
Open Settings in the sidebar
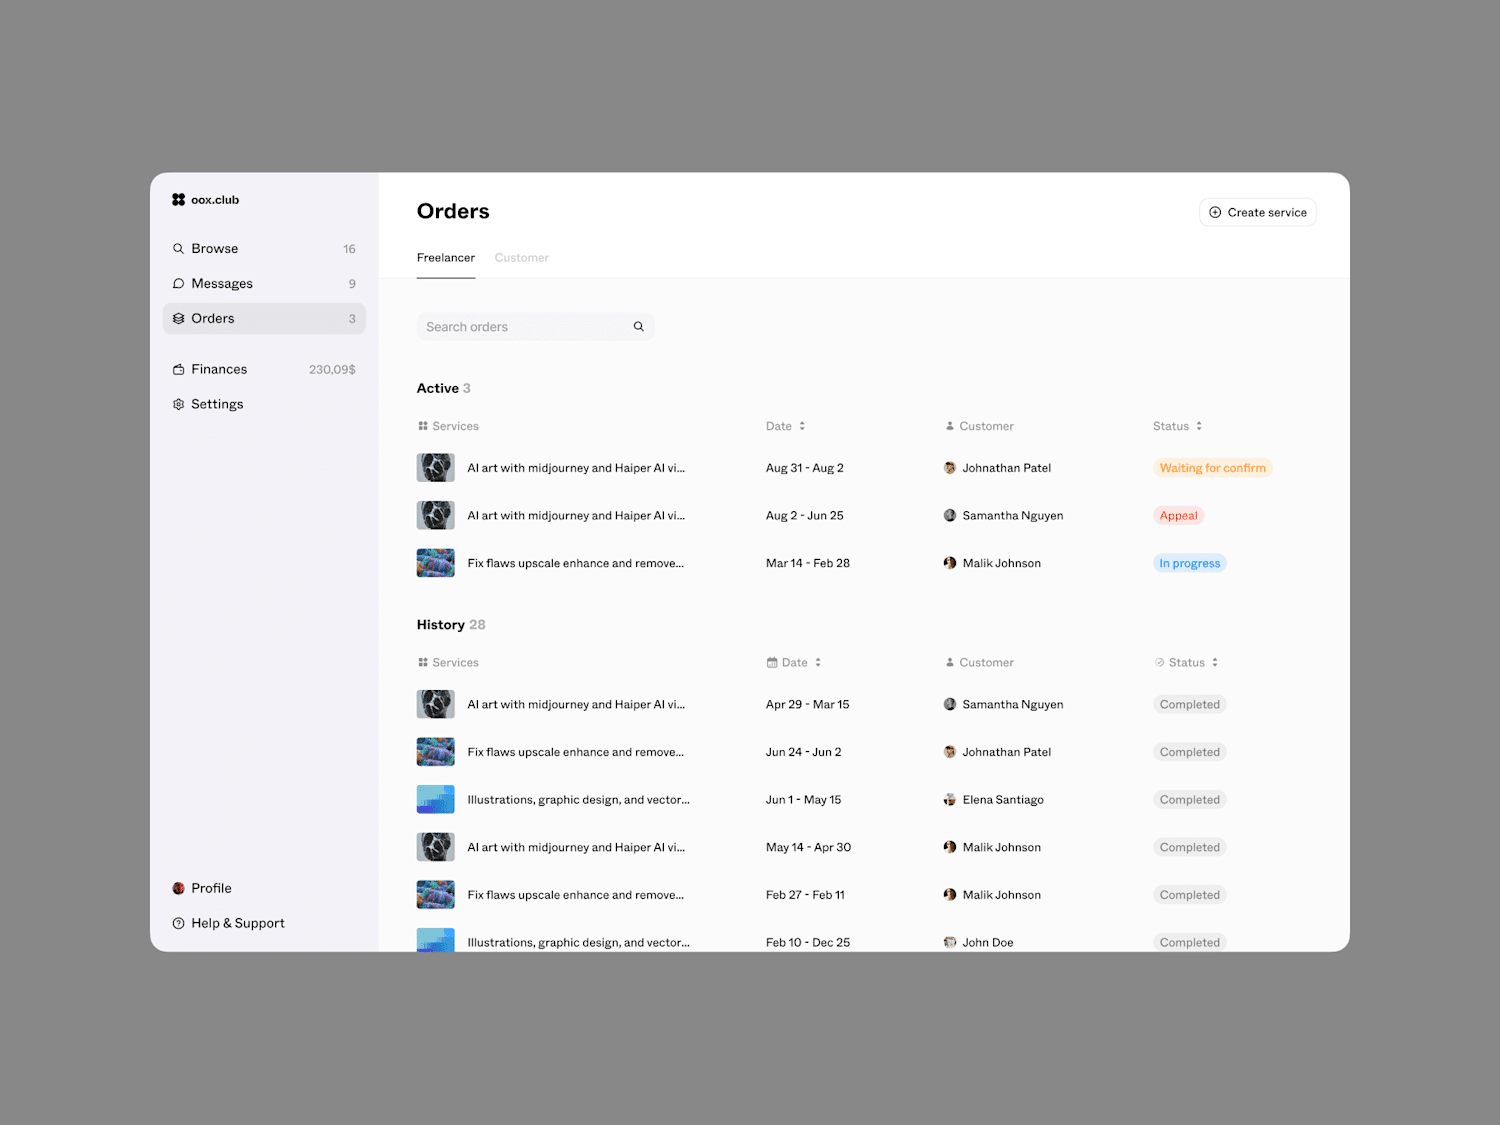264,405
